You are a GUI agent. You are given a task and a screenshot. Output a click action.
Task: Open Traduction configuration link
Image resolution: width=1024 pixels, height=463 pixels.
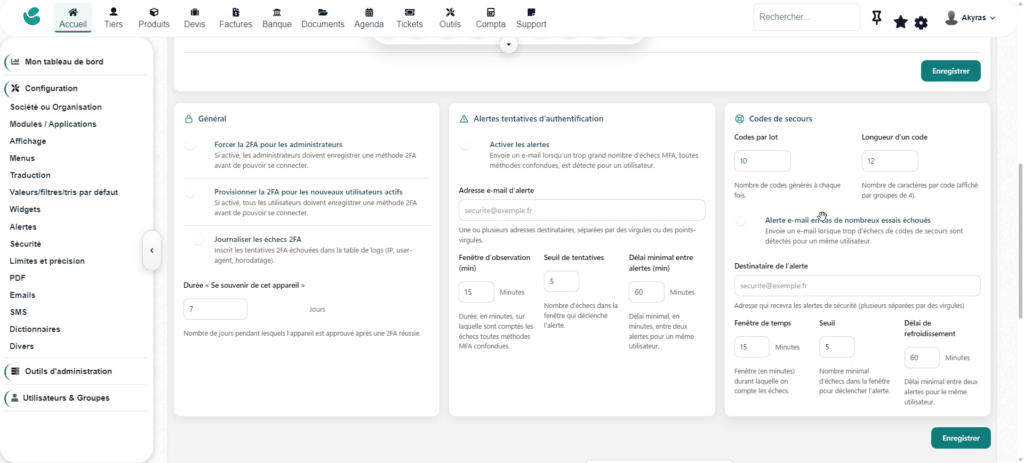click(30, 175)
